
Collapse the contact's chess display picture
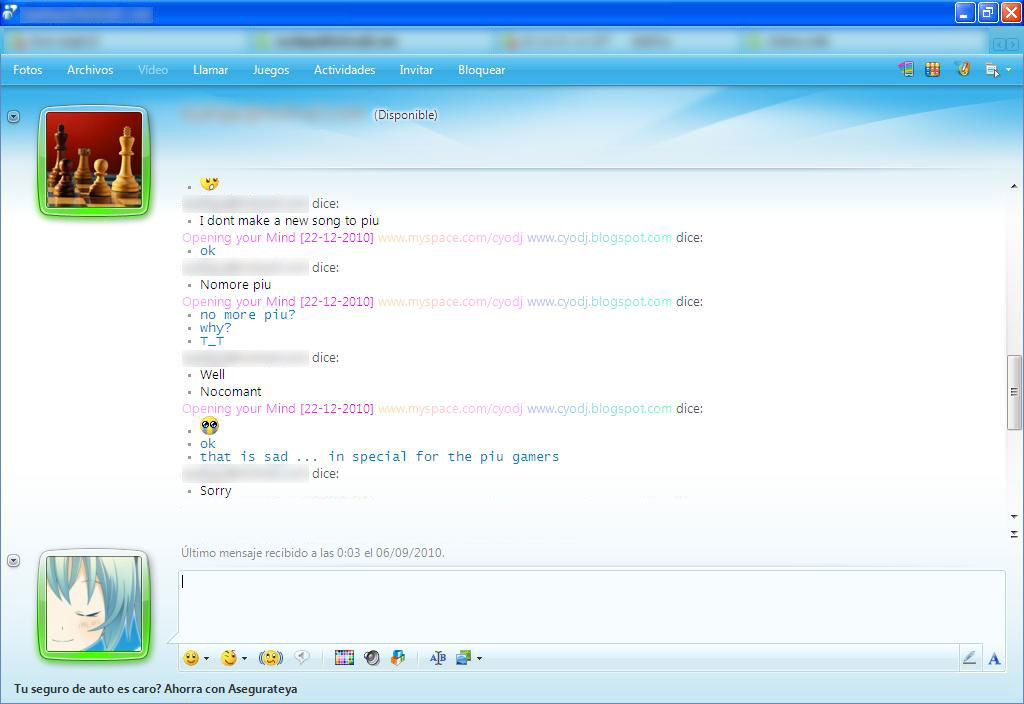(14, 117)
